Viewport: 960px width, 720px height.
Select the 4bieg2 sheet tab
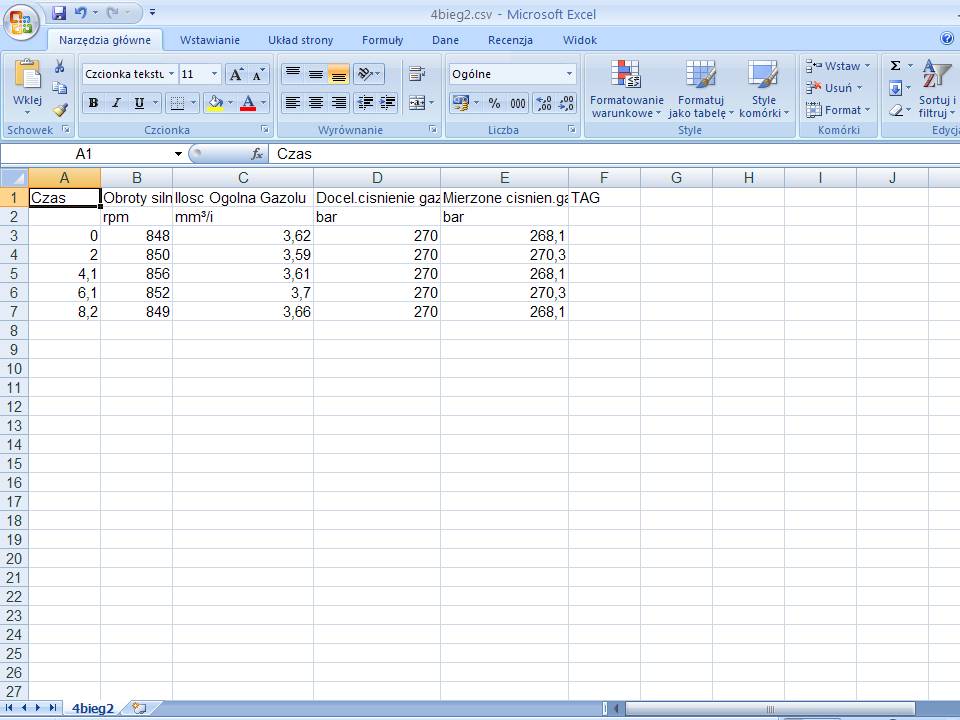coord(93,708)
